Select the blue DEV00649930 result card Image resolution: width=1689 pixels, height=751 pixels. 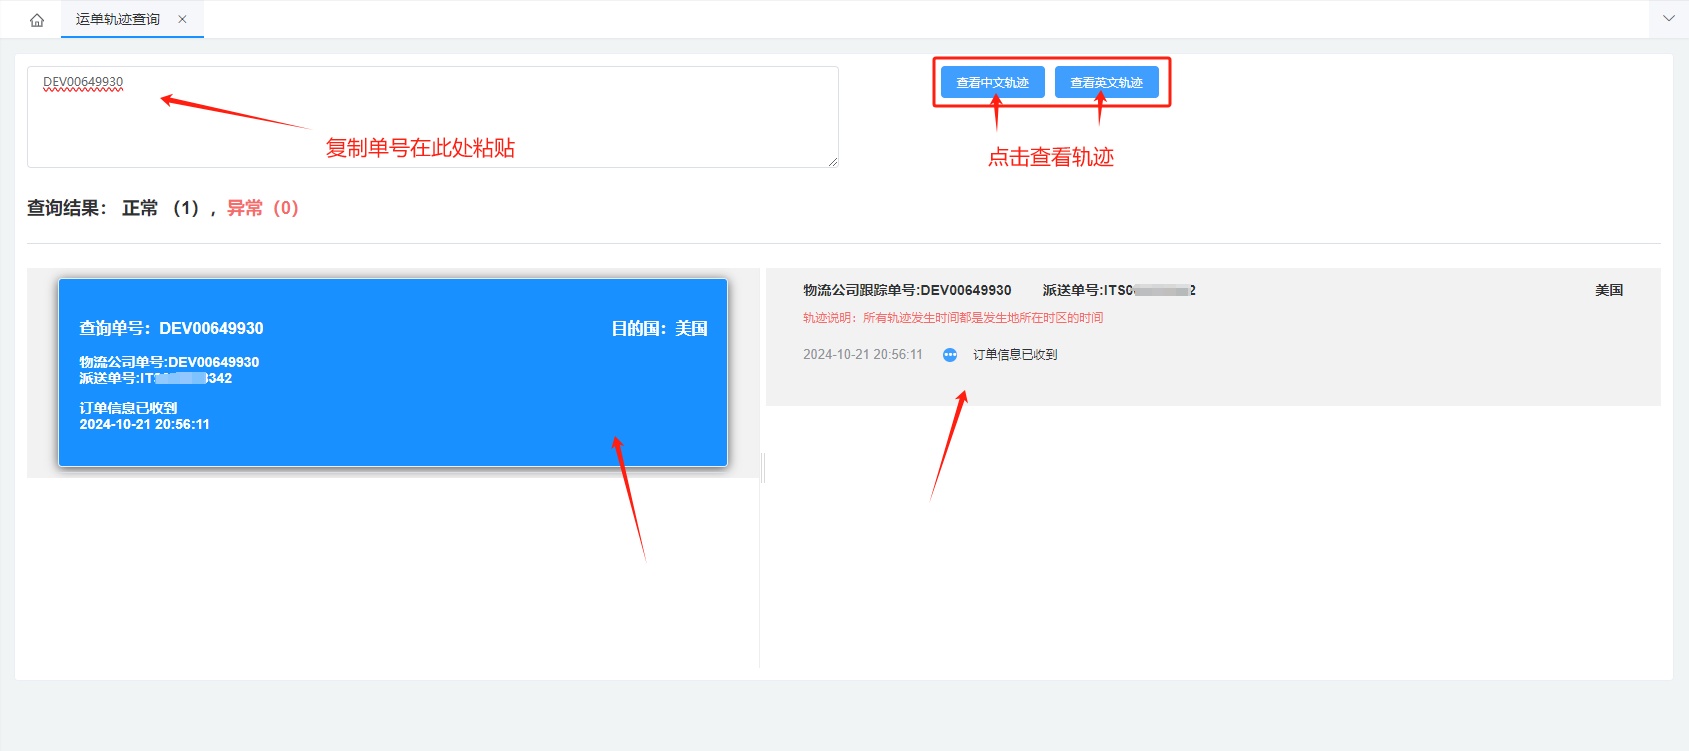392,372
